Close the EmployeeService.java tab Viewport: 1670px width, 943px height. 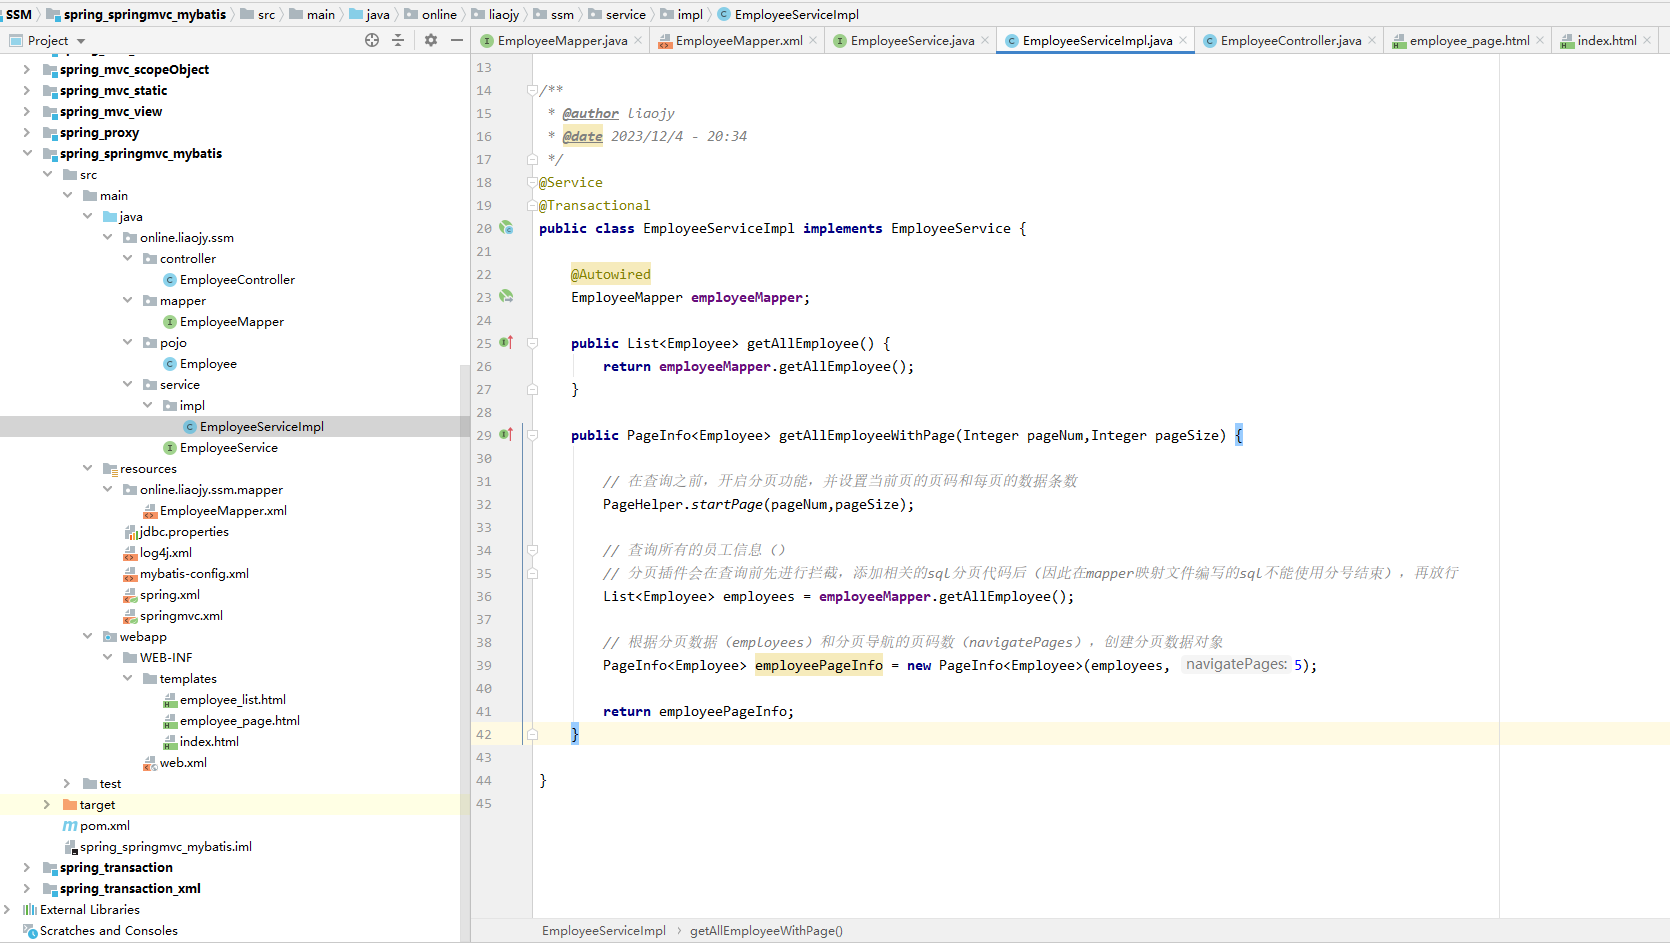[985, 40]
